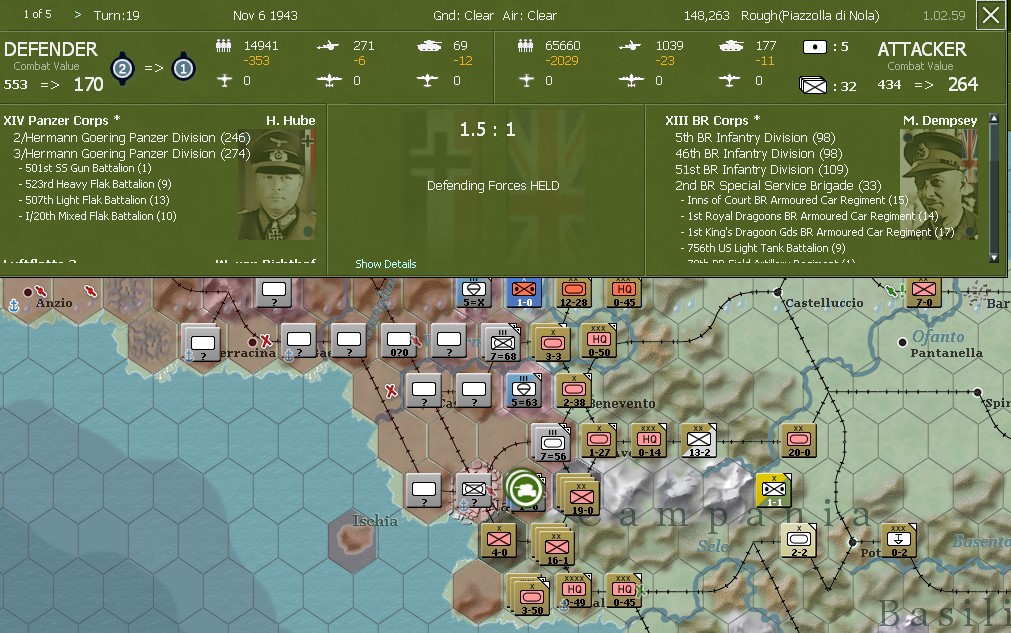Select 5th BR Infantry Division row
1011x633 pixels.
tap(755, 137)
